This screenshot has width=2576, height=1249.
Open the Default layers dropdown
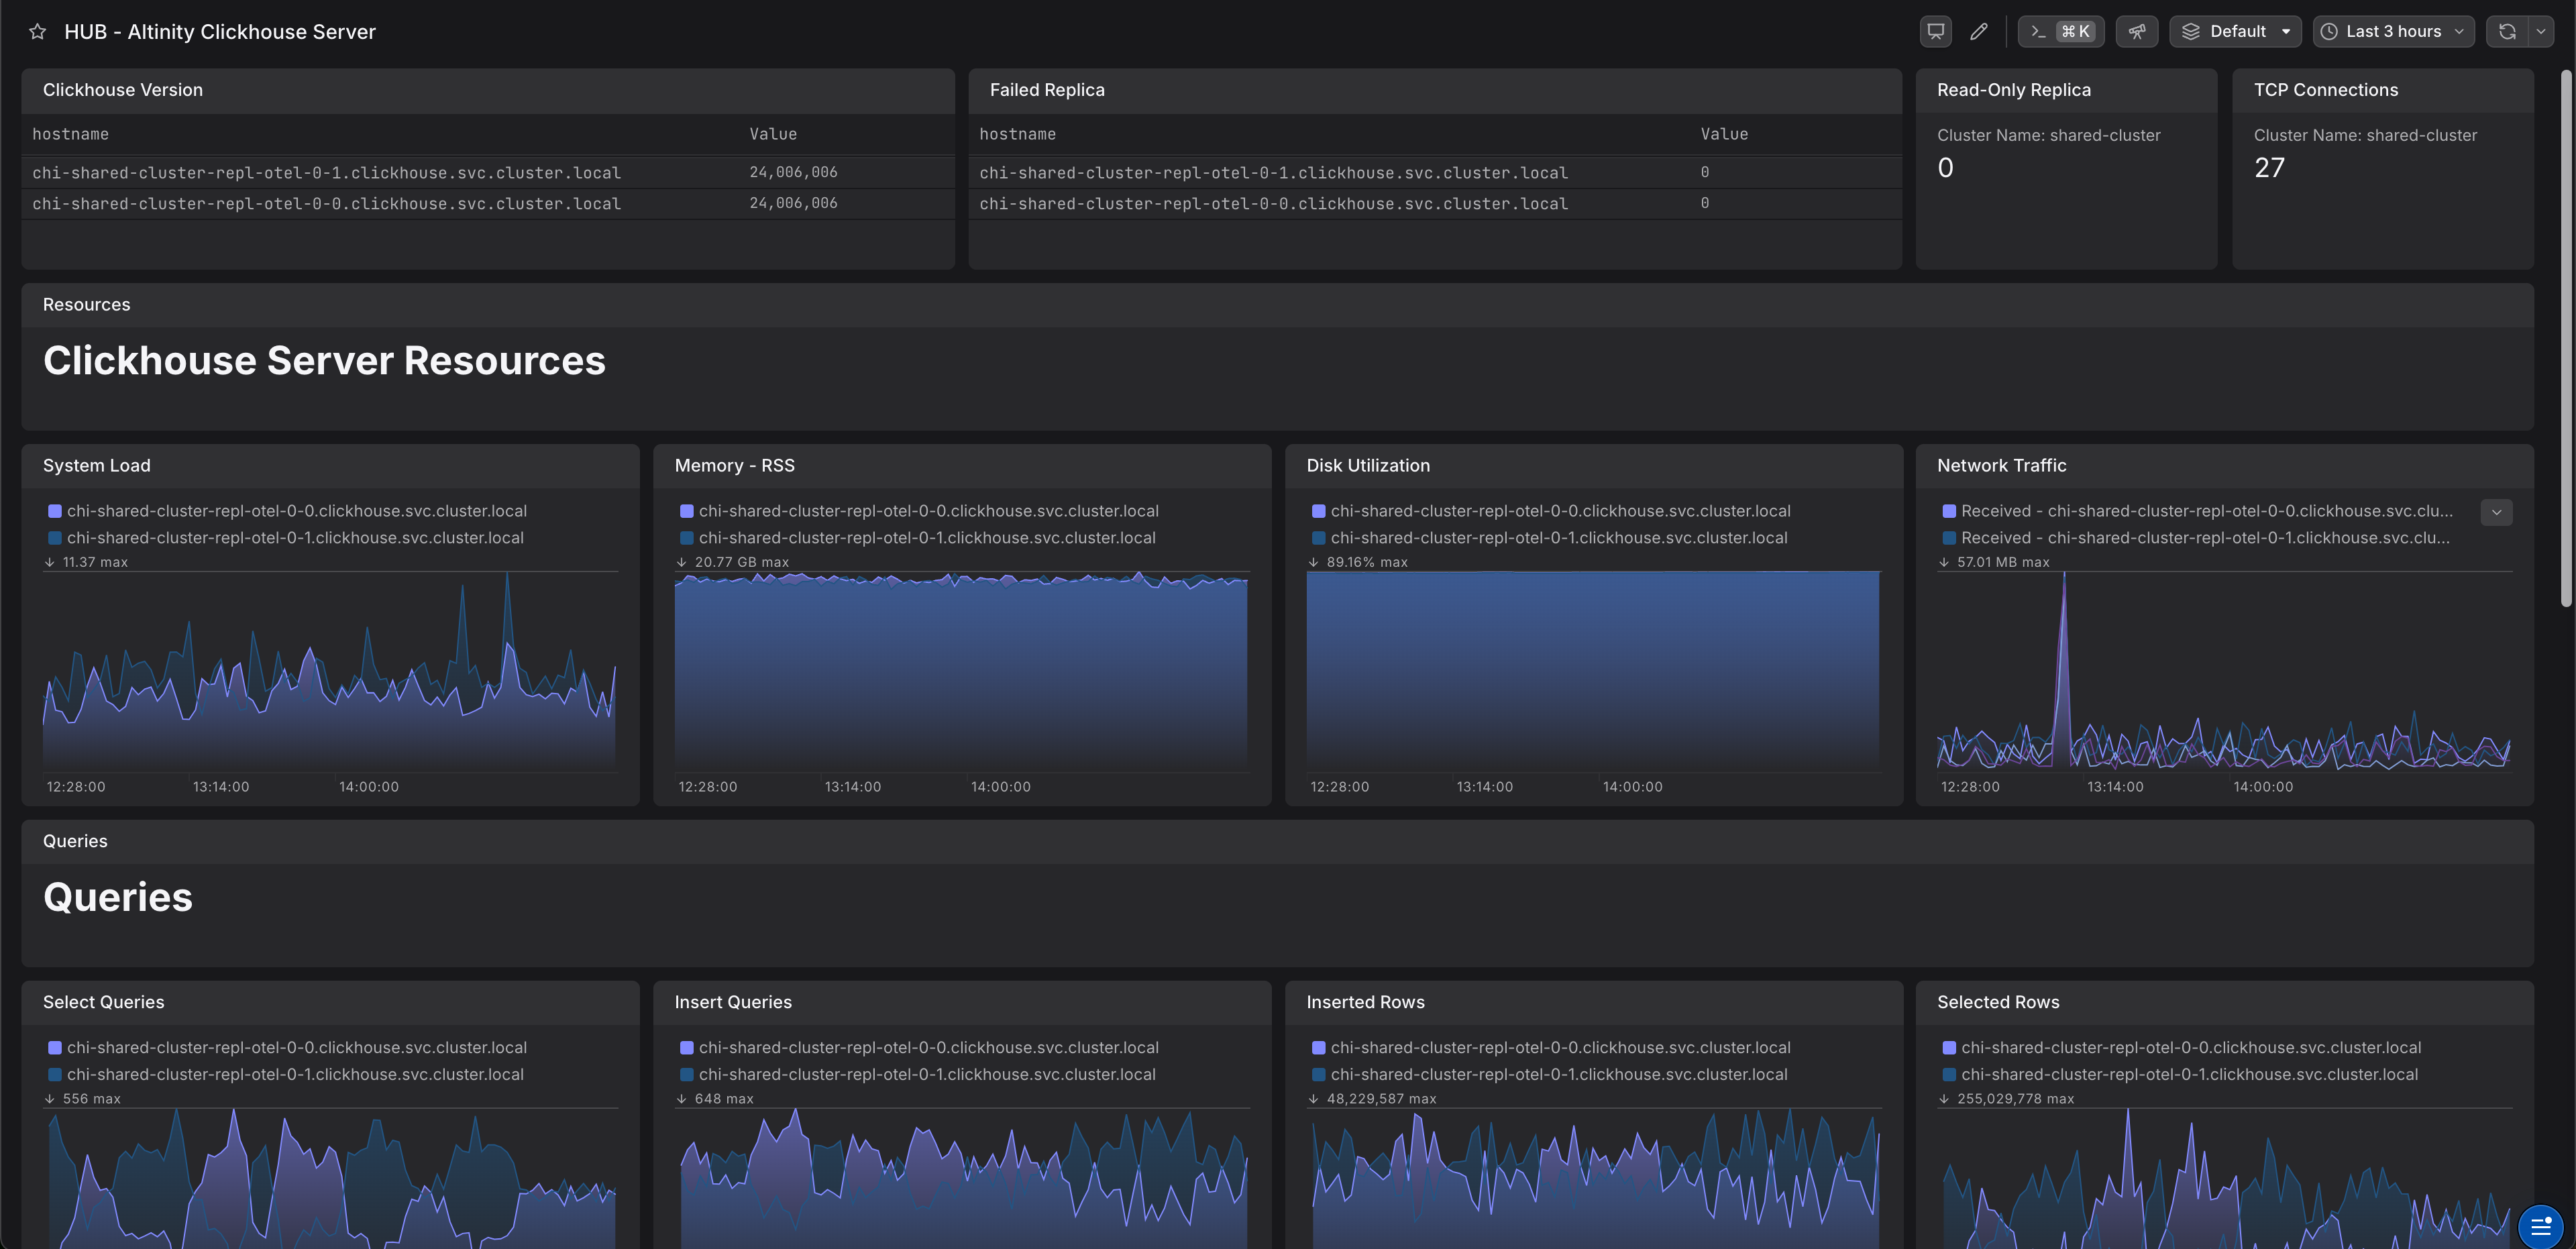click(x=2235, y=32)
